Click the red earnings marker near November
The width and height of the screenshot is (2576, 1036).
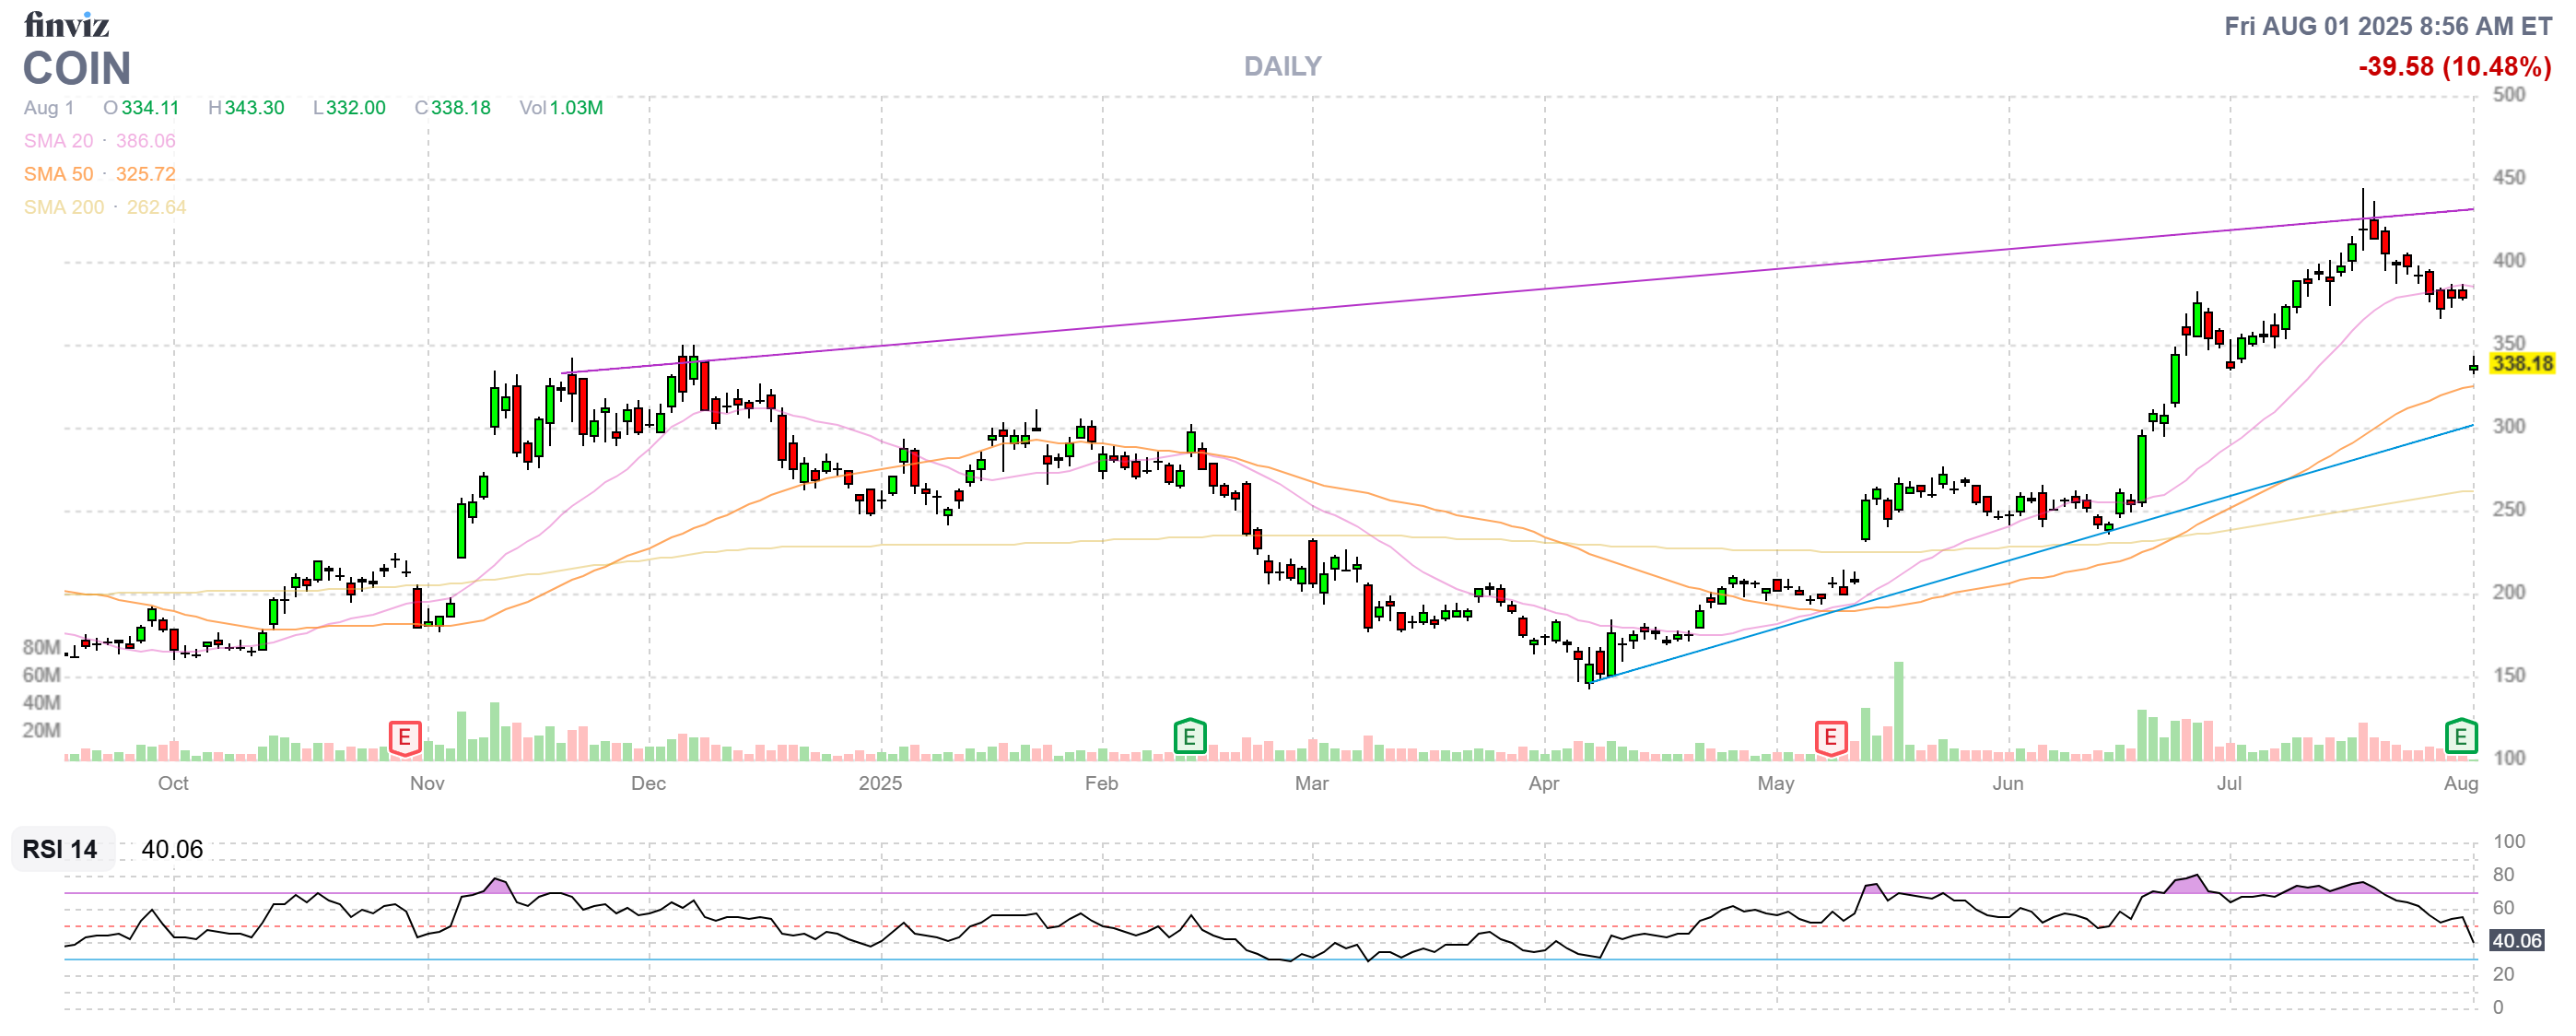(404, 738)
